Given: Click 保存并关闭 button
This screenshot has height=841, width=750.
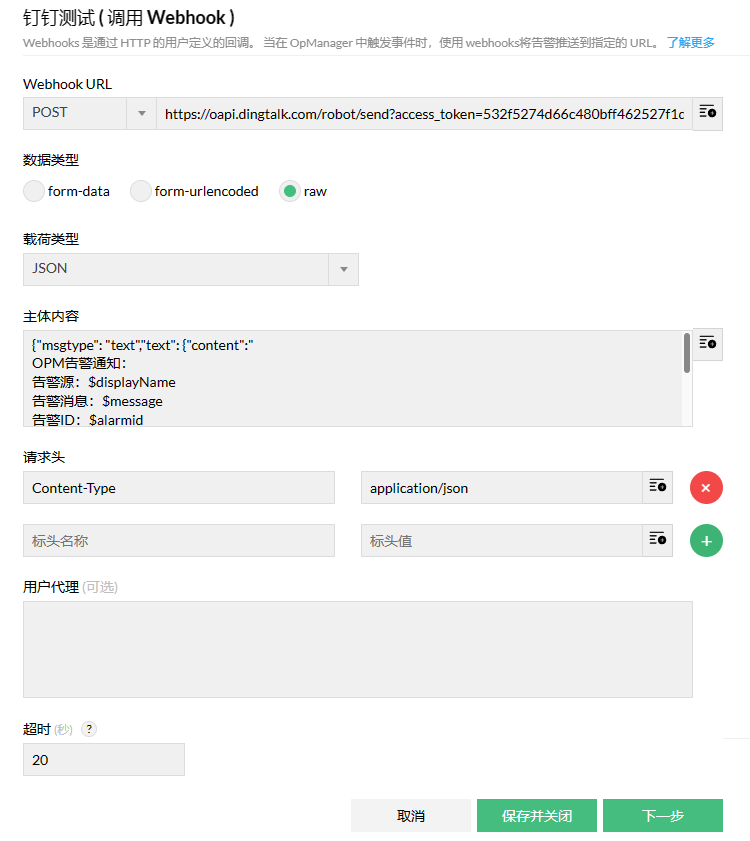Looking at the screenshot, I should (536, 815).
